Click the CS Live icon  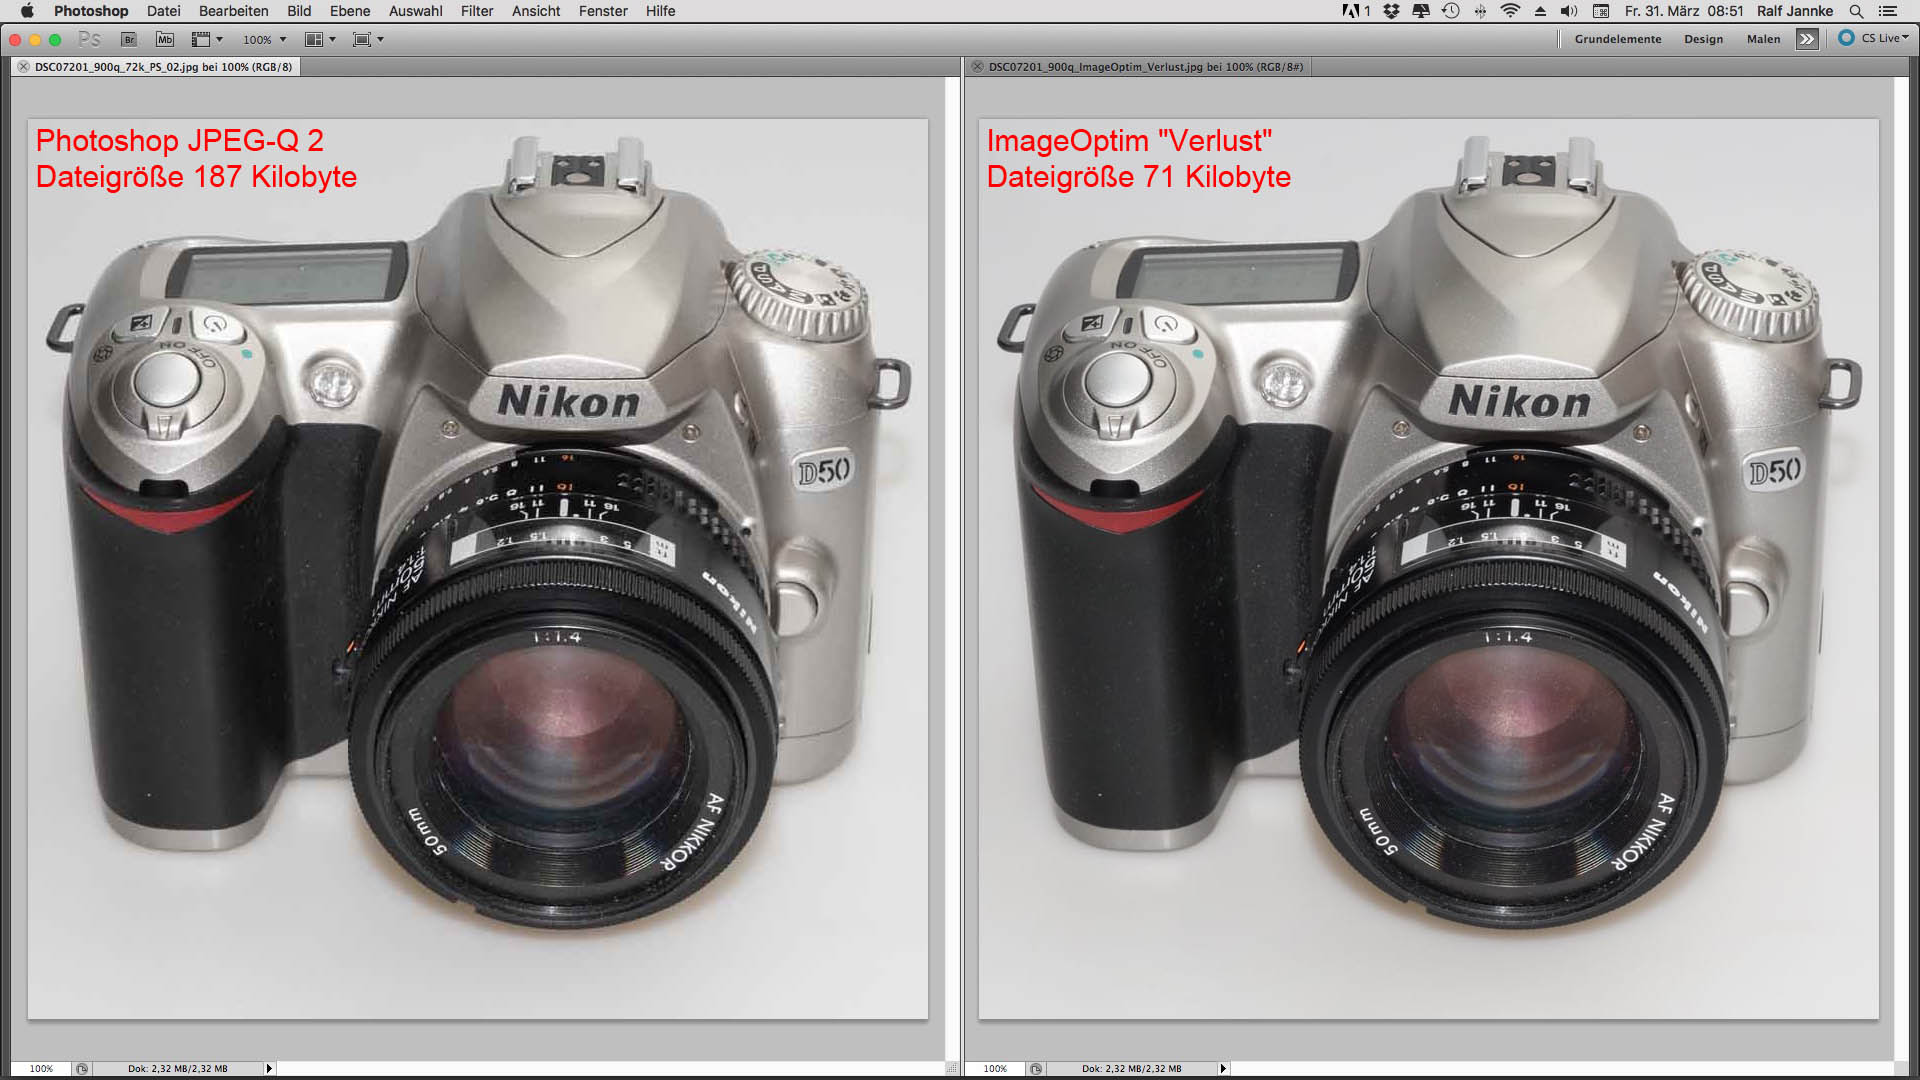(1846, 38)
